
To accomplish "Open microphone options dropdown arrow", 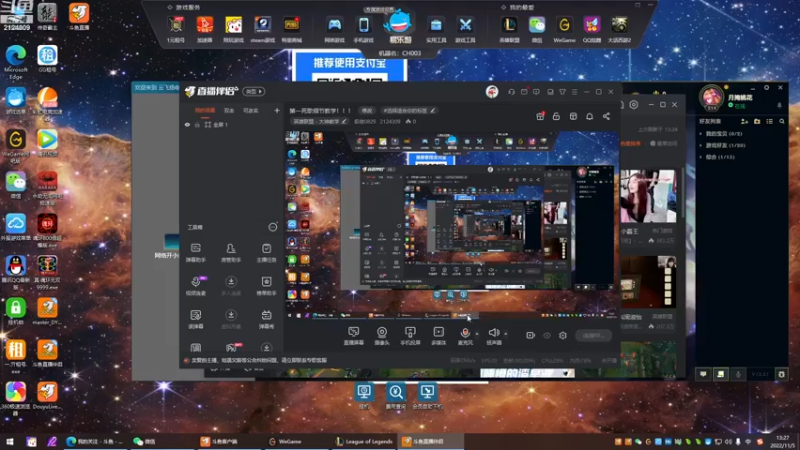I will [x=477, y=334].
